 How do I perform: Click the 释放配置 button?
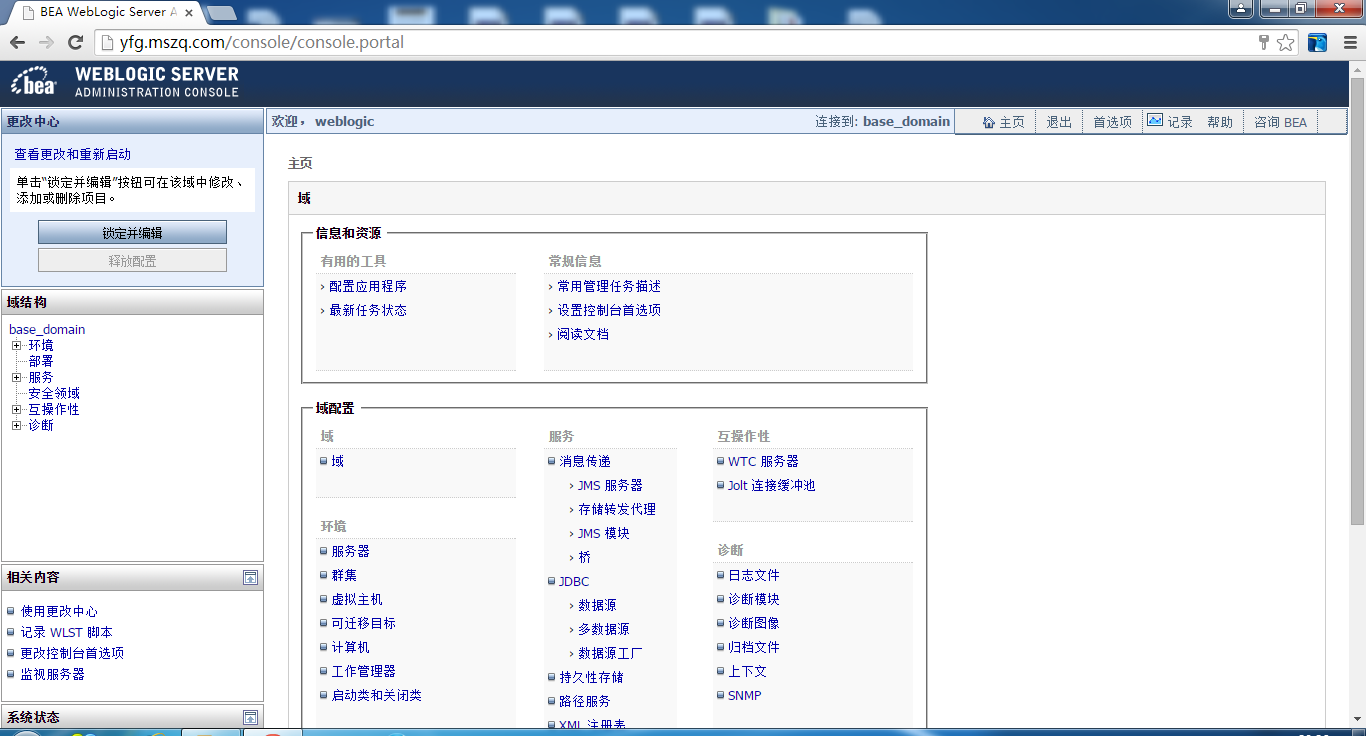tap(132, 260)
